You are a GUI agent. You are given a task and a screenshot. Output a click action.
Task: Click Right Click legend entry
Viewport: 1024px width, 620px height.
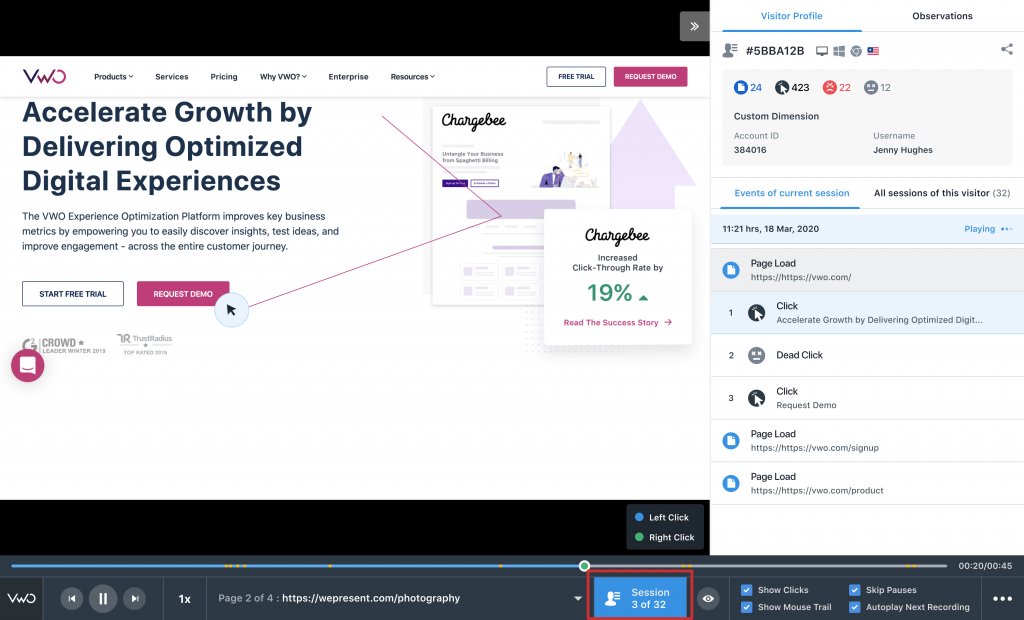coord(664,538)
